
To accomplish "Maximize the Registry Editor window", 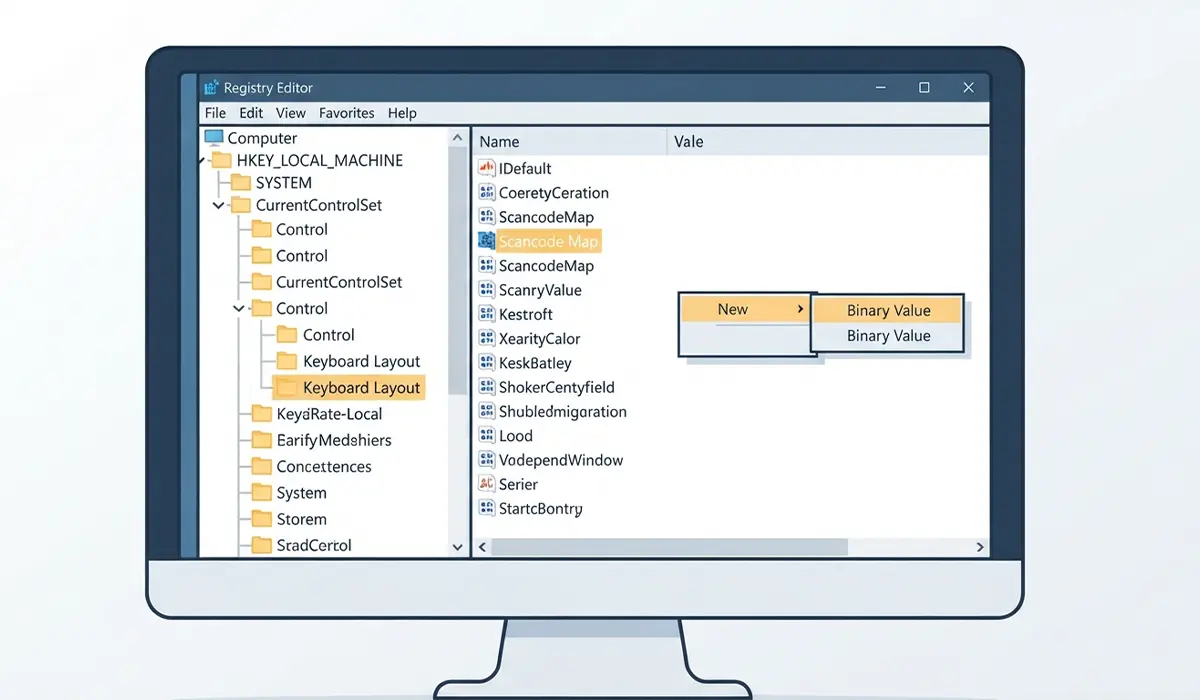I will pos(924,88).
